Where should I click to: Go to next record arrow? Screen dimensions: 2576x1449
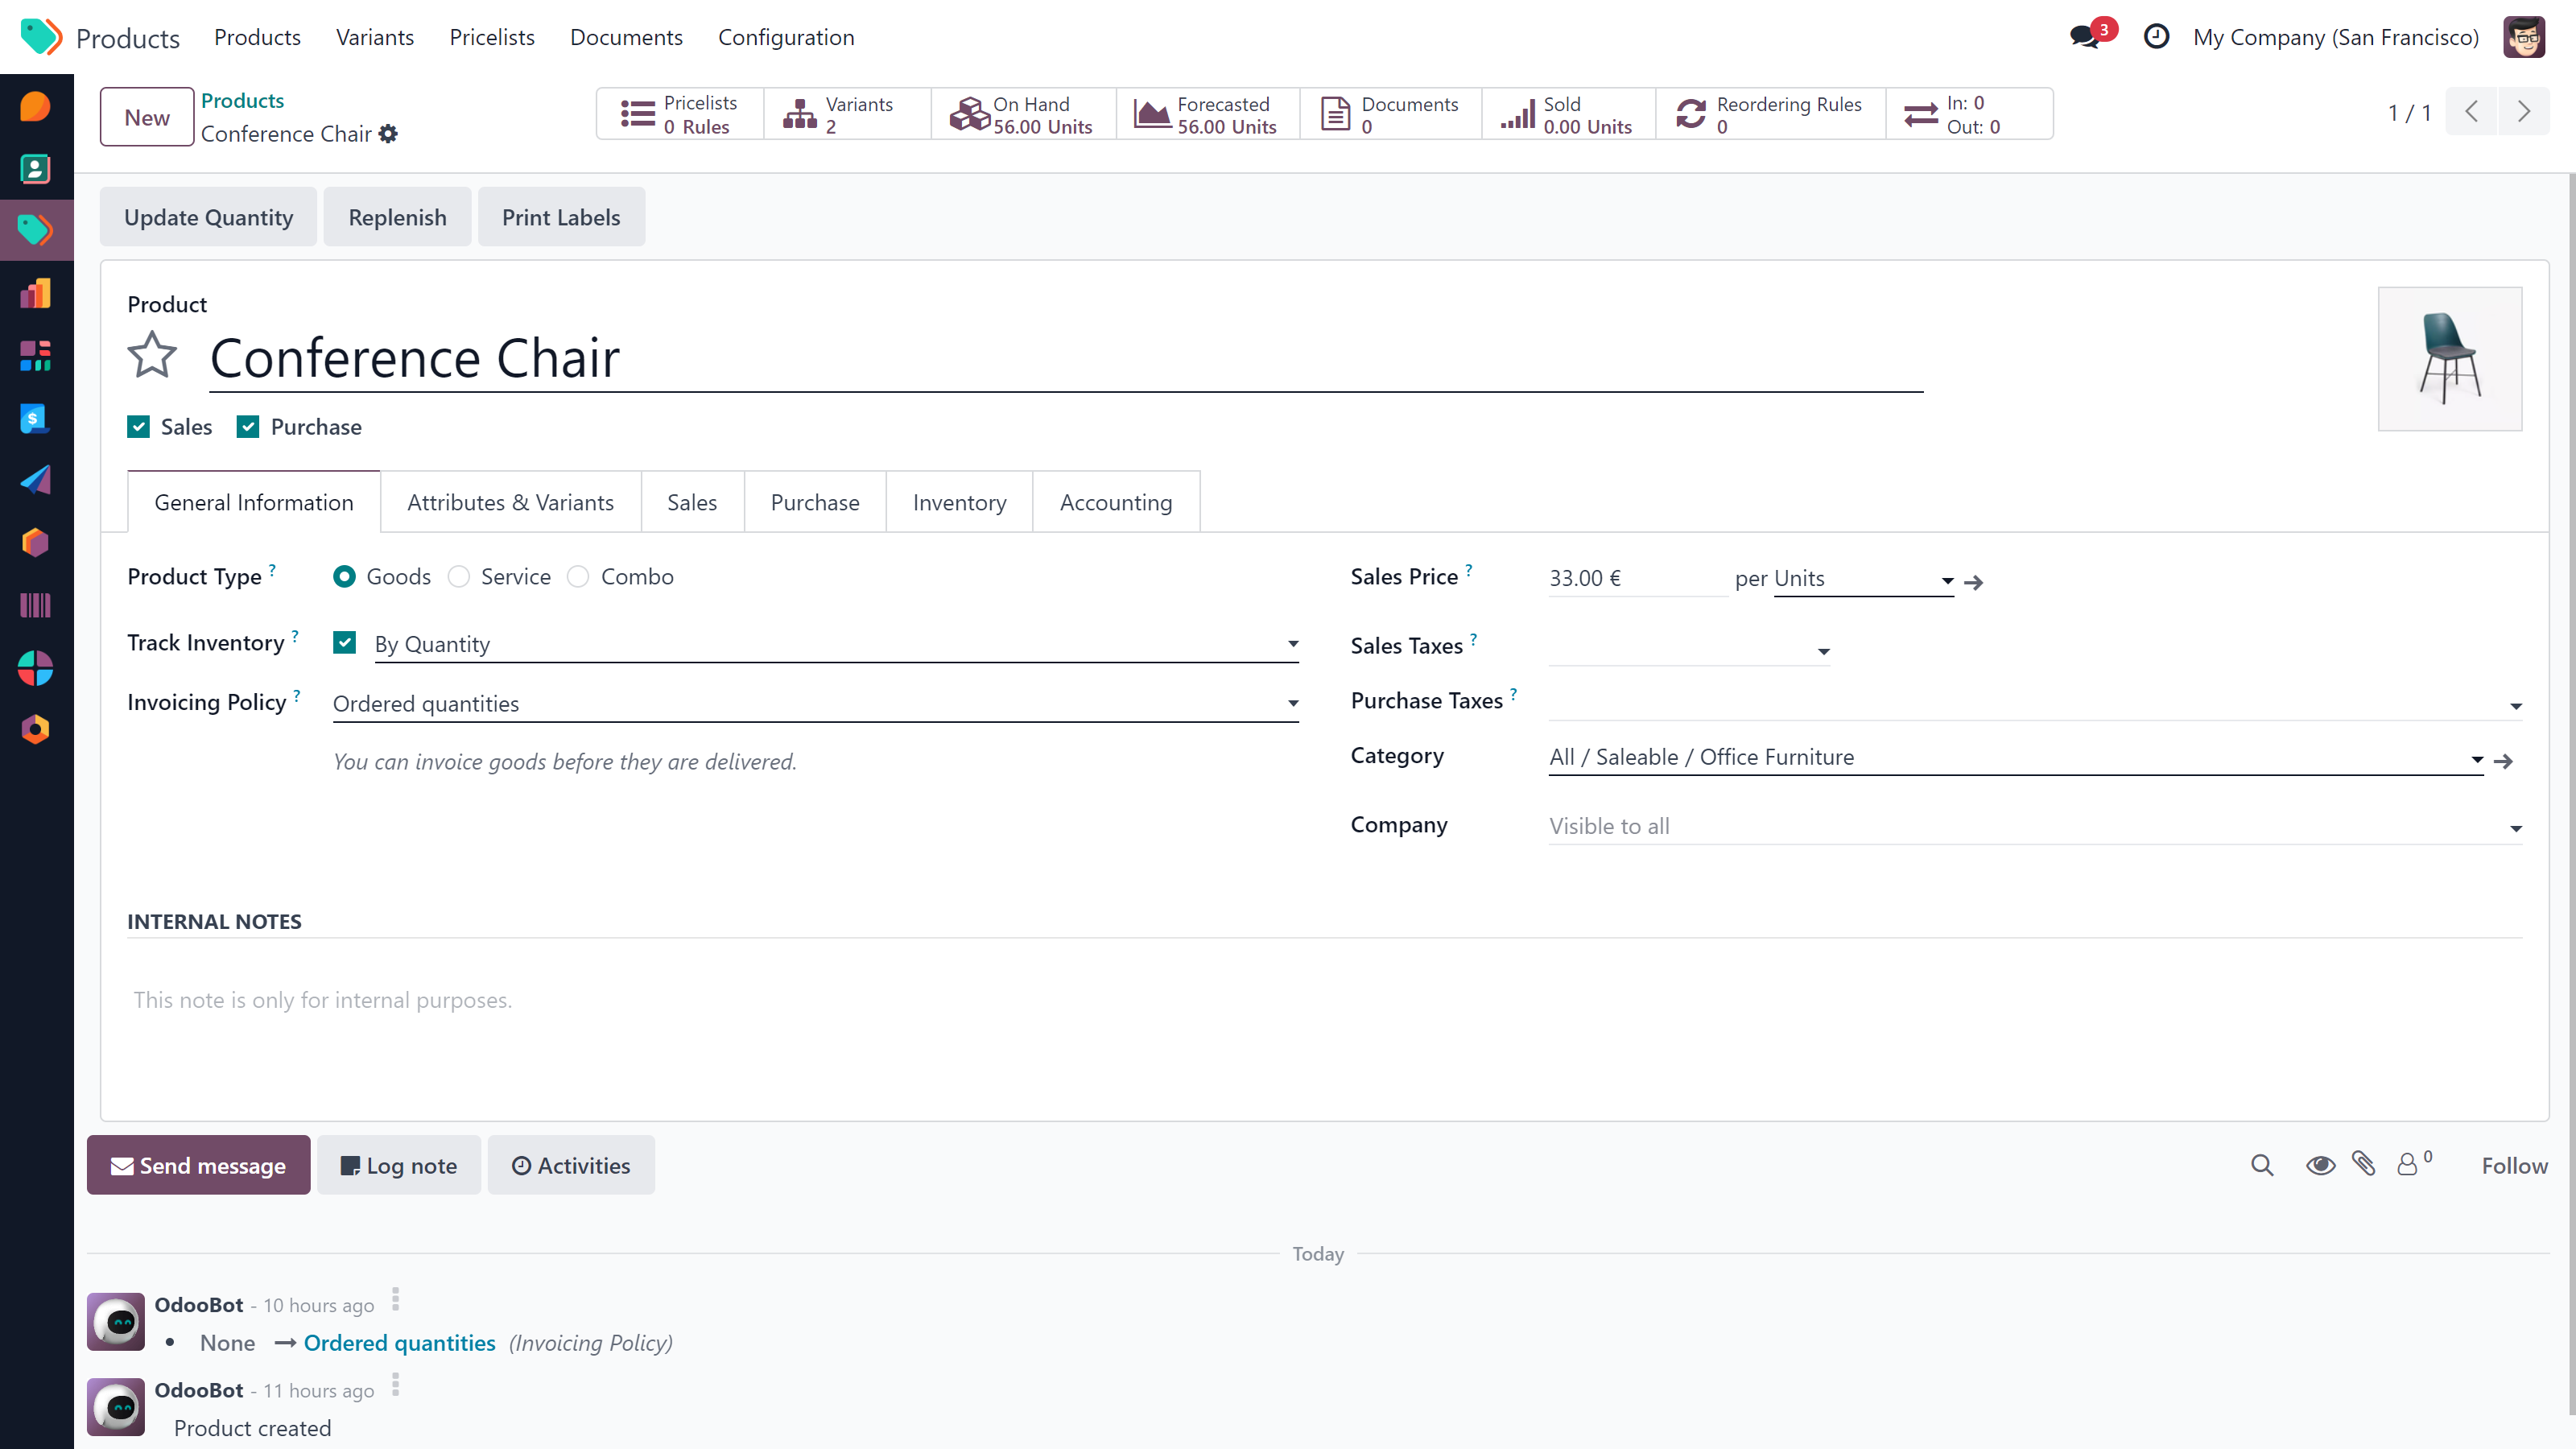(x=2523, y=112)
